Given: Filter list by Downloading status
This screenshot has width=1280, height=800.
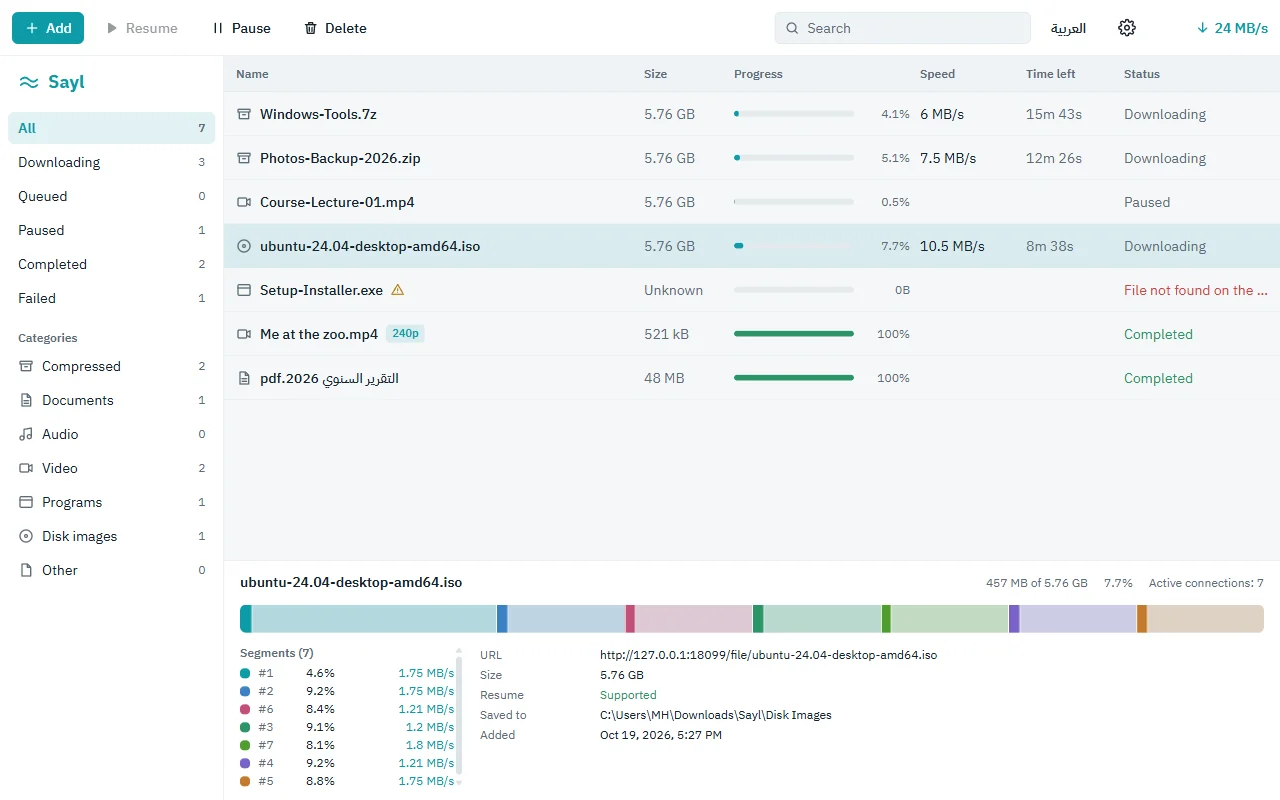Looking at the screenshot, I should (111, 162).
